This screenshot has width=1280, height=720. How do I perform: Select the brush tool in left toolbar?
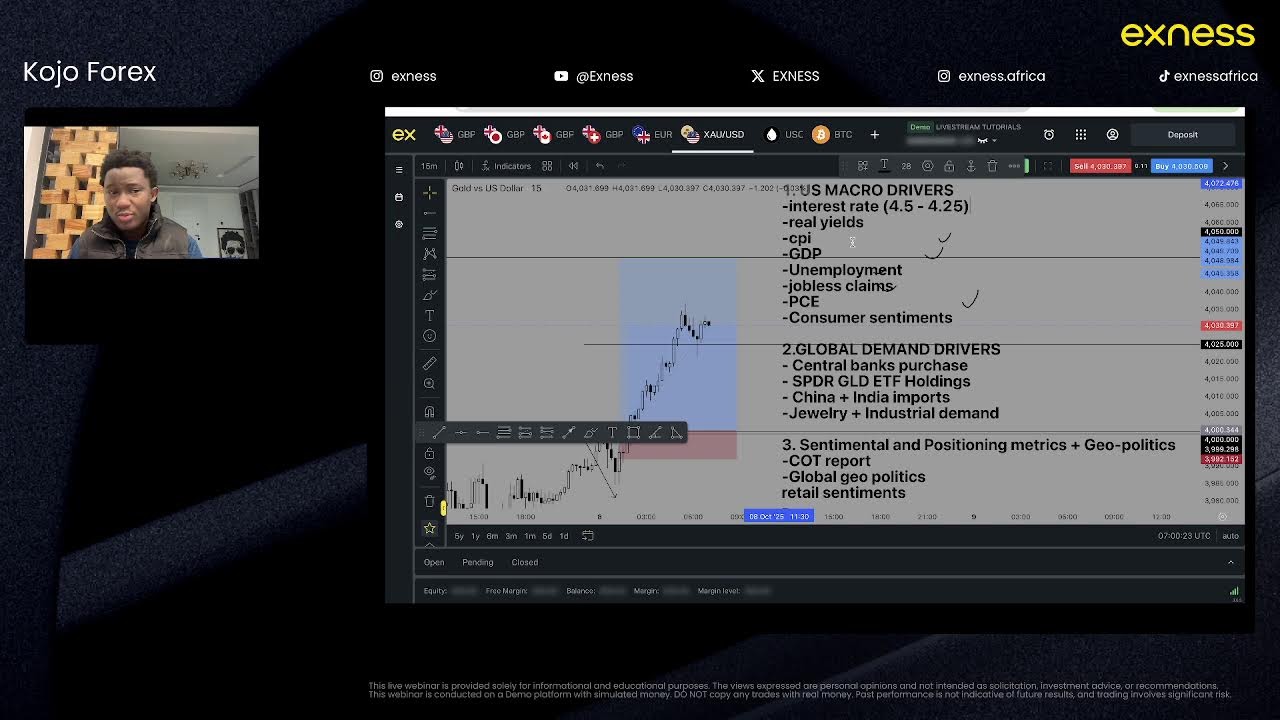pyautogui.click(x=430, y=295)
